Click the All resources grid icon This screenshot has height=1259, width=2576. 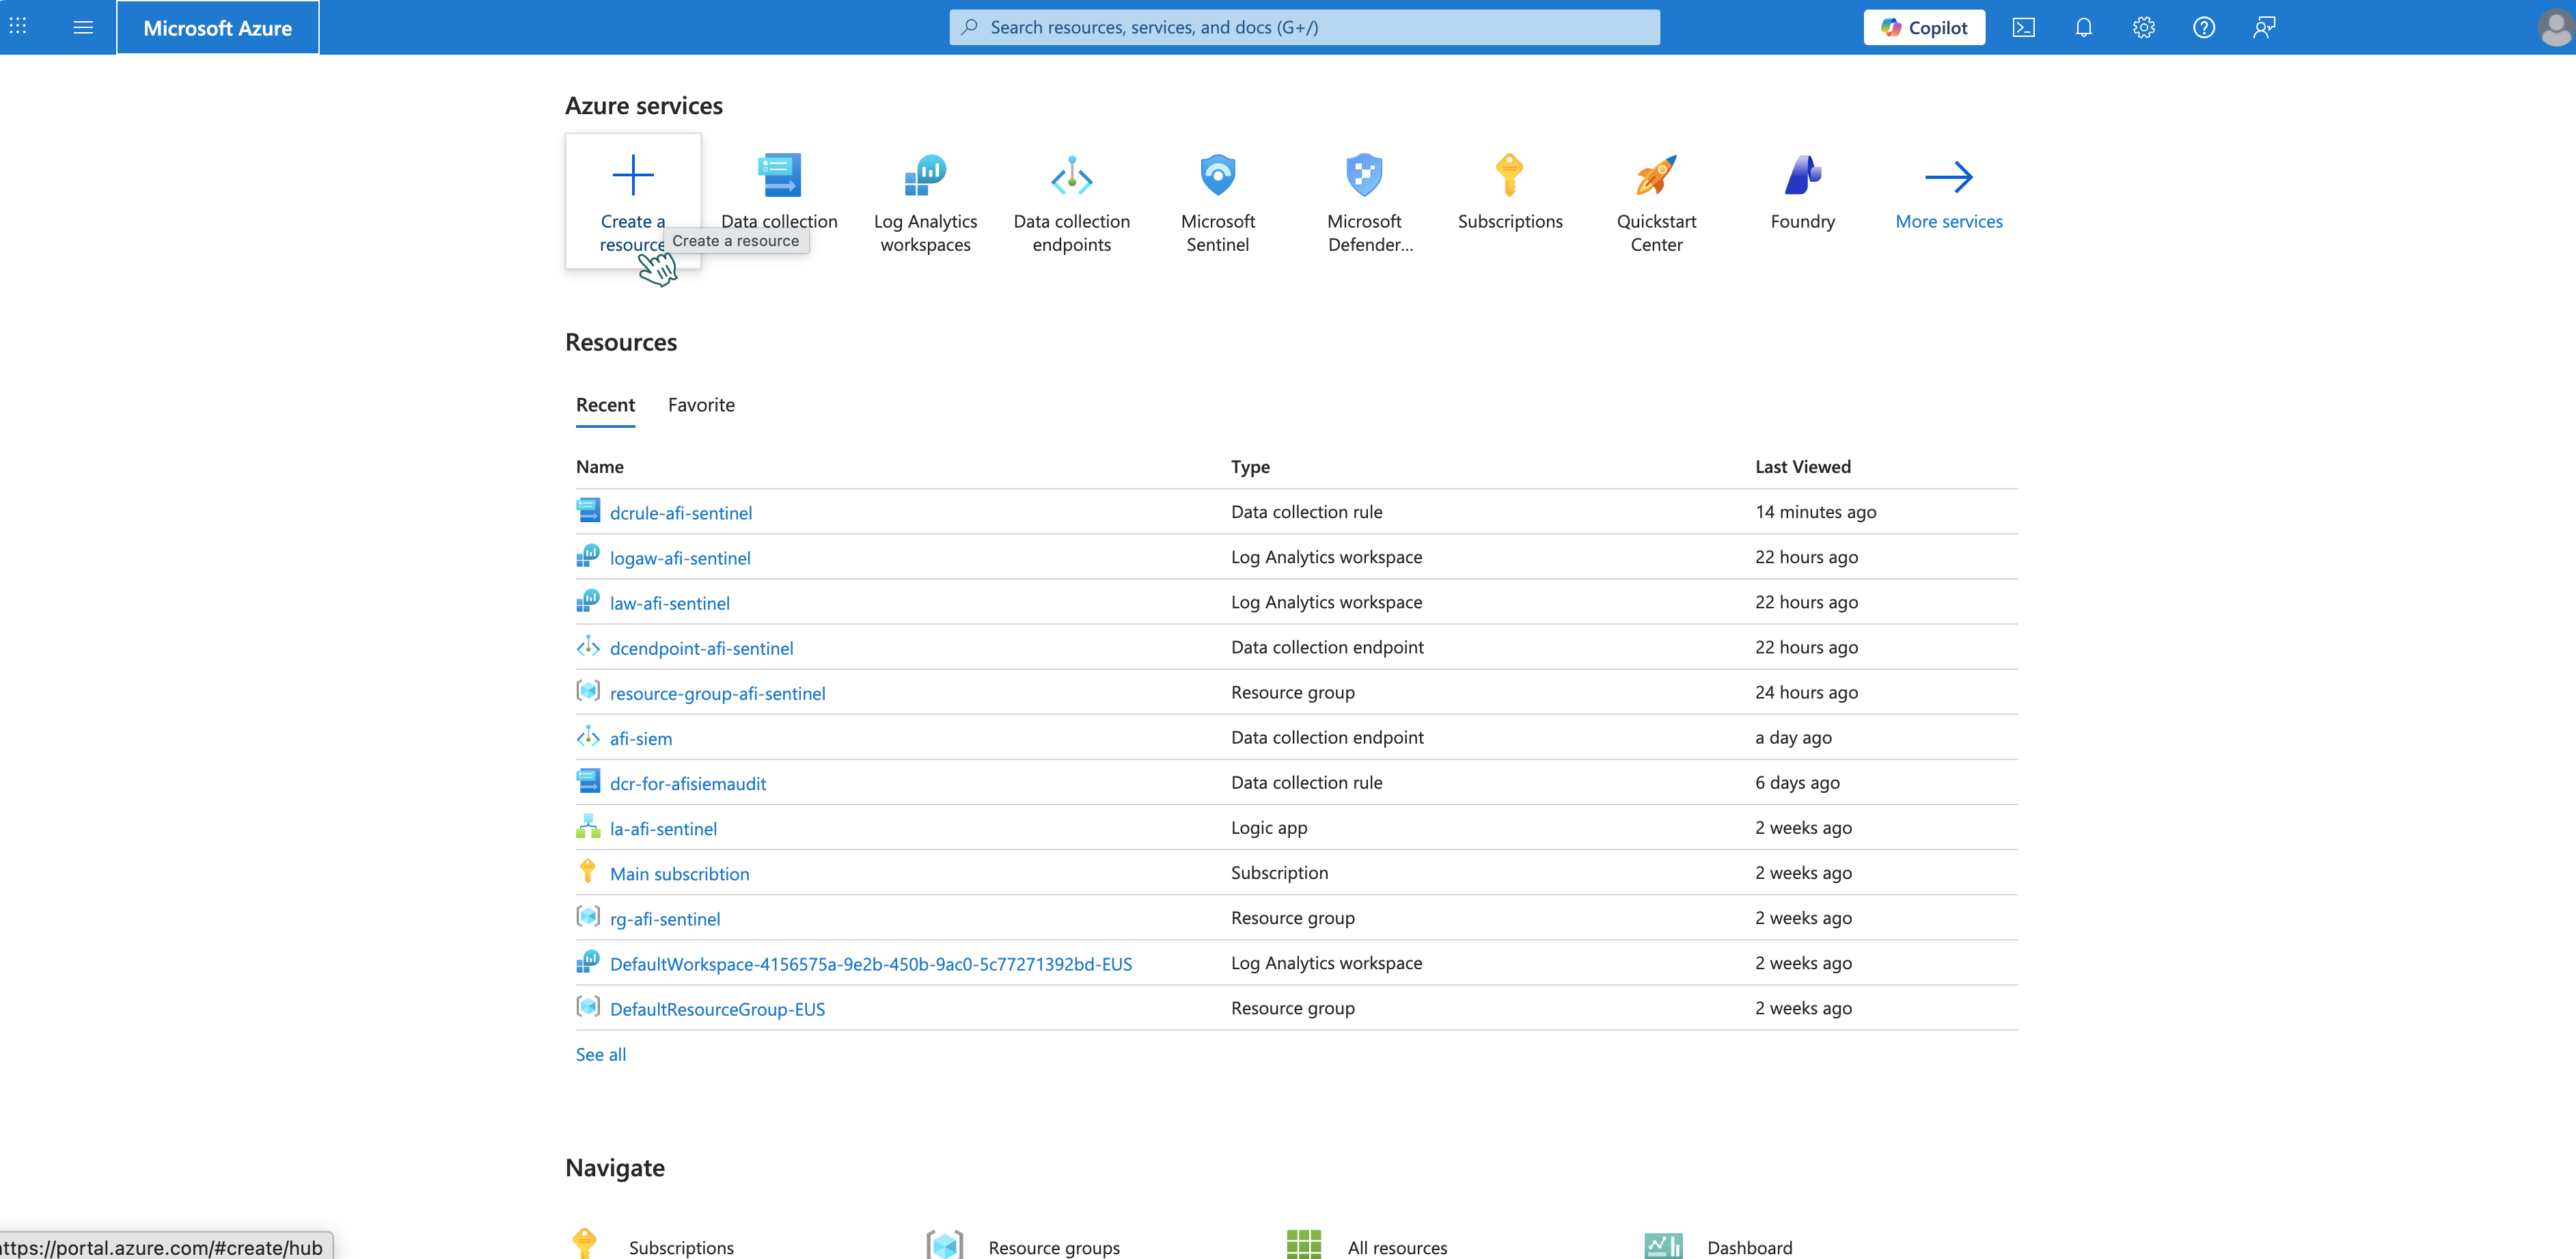tap(1304, 1244)
